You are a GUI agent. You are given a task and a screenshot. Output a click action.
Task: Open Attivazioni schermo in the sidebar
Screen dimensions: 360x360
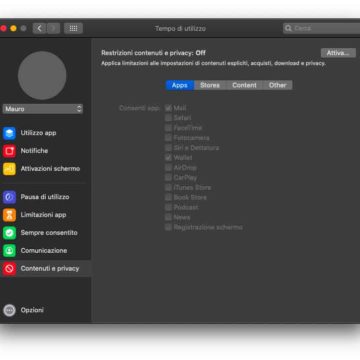click(x=50, y=169)
